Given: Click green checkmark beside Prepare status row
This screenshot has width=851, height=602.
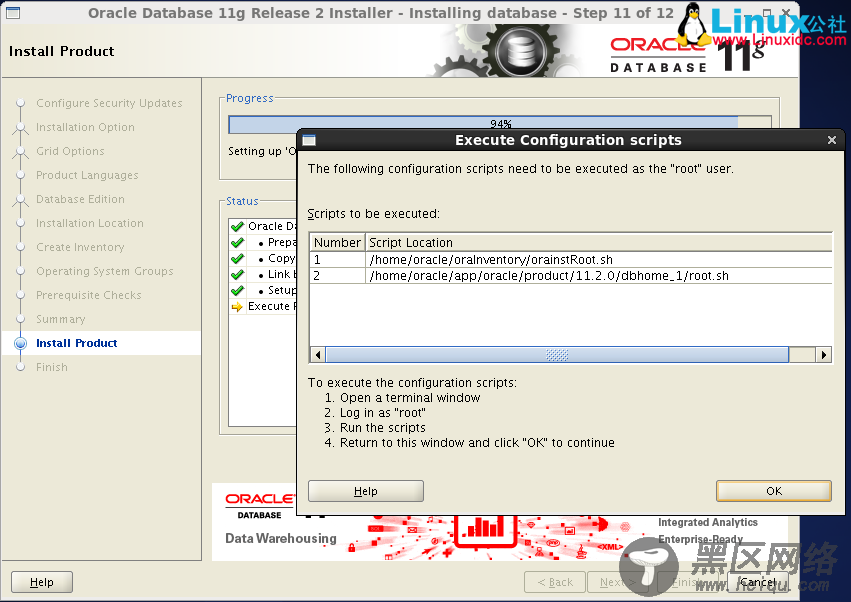Looking at the screenshot, I should point(237,243).
